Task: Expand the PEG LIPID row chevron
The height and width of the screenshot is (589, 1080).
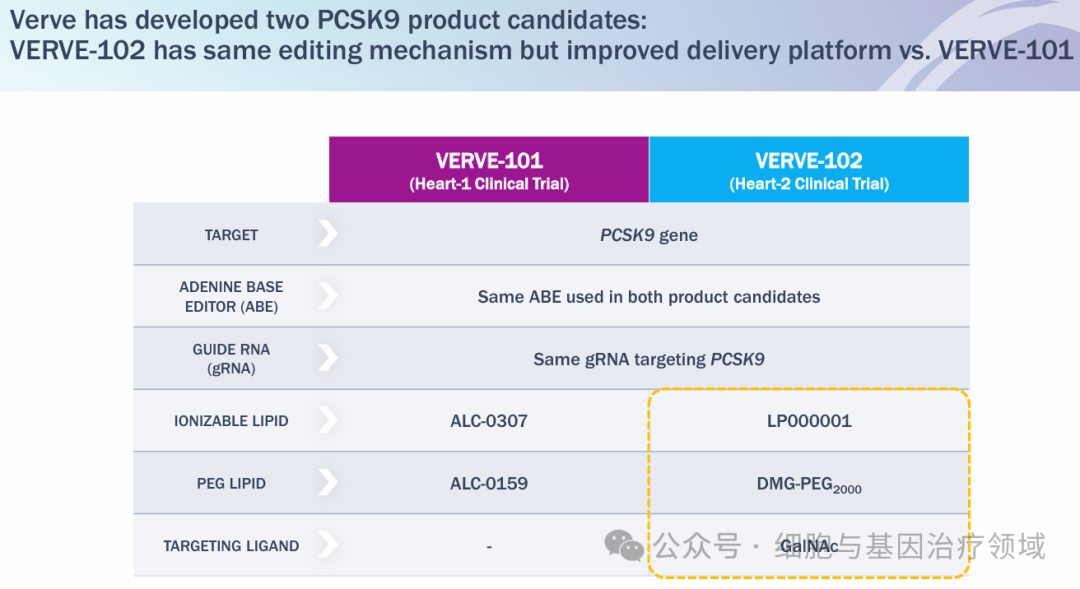Action: 327,483
